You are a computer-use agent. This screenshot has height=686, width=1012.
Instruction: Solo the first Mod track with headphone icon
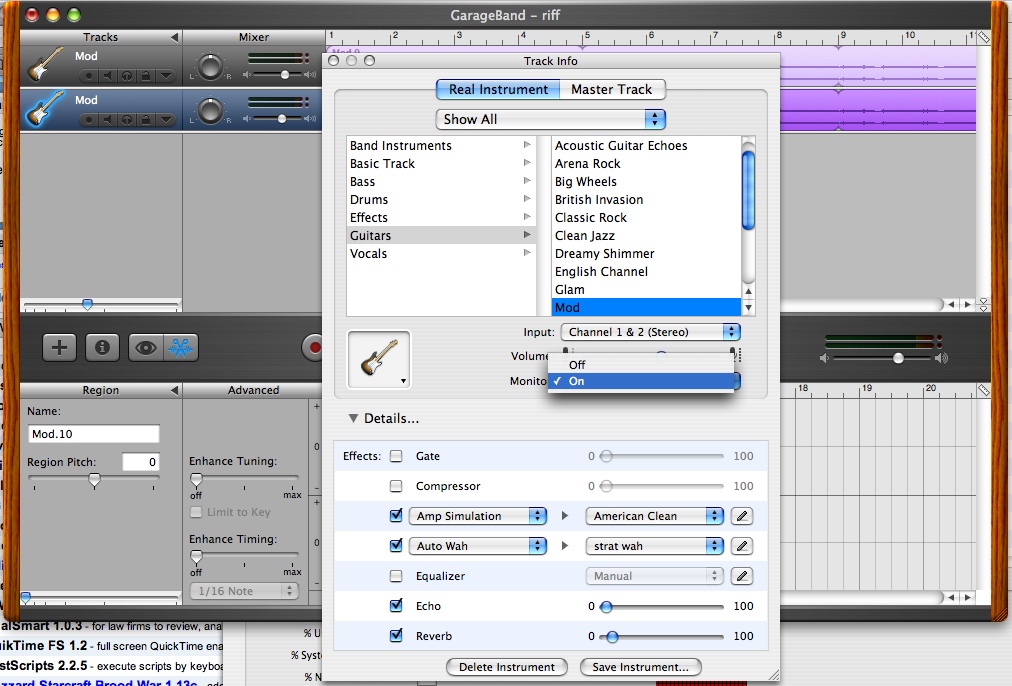click(127, 76)
